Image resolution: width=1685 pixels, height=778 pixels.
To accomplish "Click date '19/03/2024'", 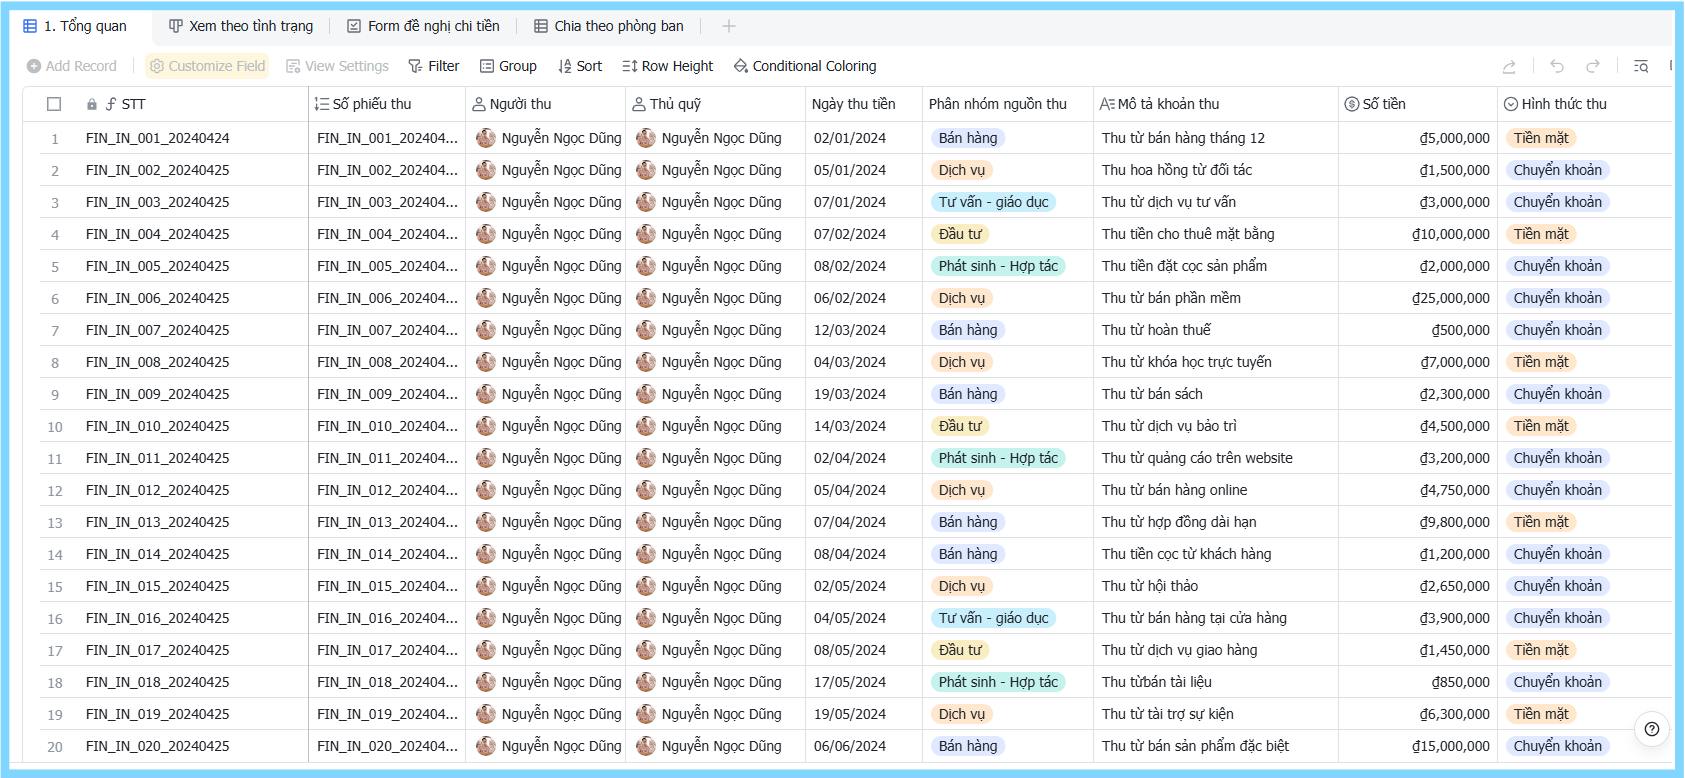I will 849,394.
